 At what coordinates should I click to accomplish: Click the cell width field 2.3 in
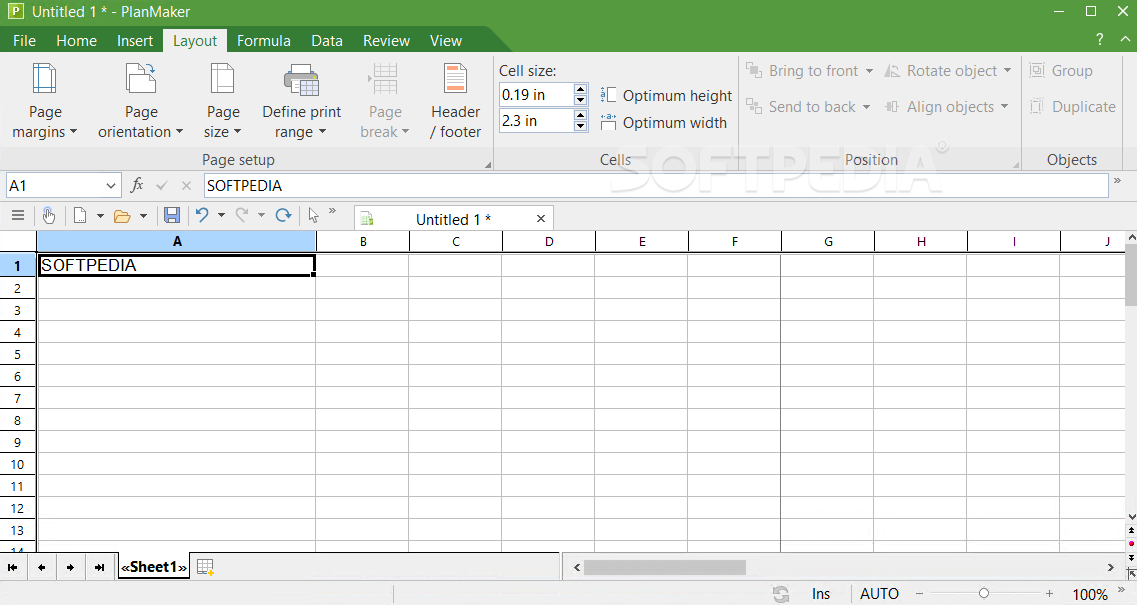click(537, 121)
